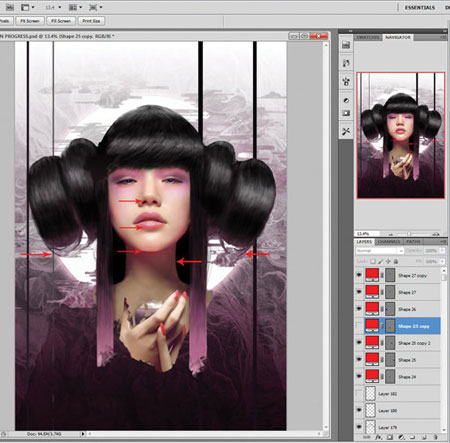Viewport: 450px width, 443px height.
Task: Switch to the Swatches tab
Action: 368,37
